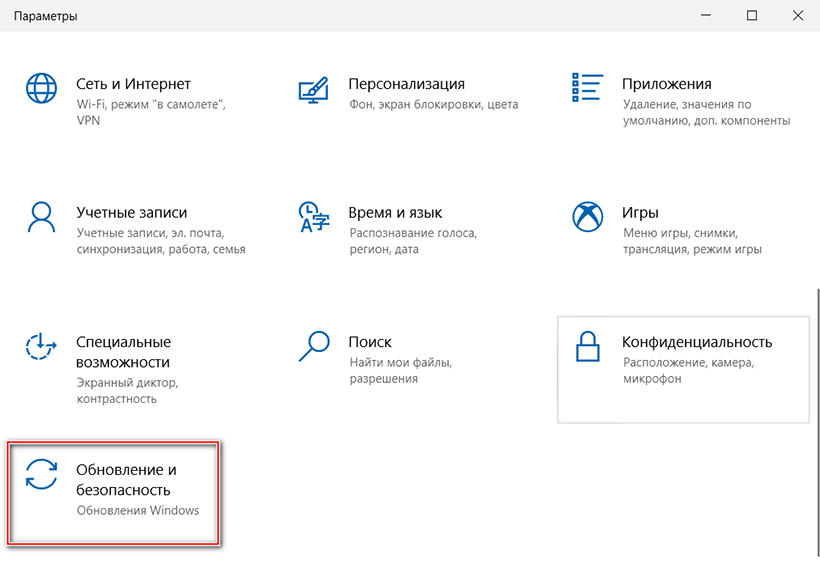Select the Время и язык heading
Viewport: 820px width, 572px height.
pyautogui.click(x=395, y=213)
